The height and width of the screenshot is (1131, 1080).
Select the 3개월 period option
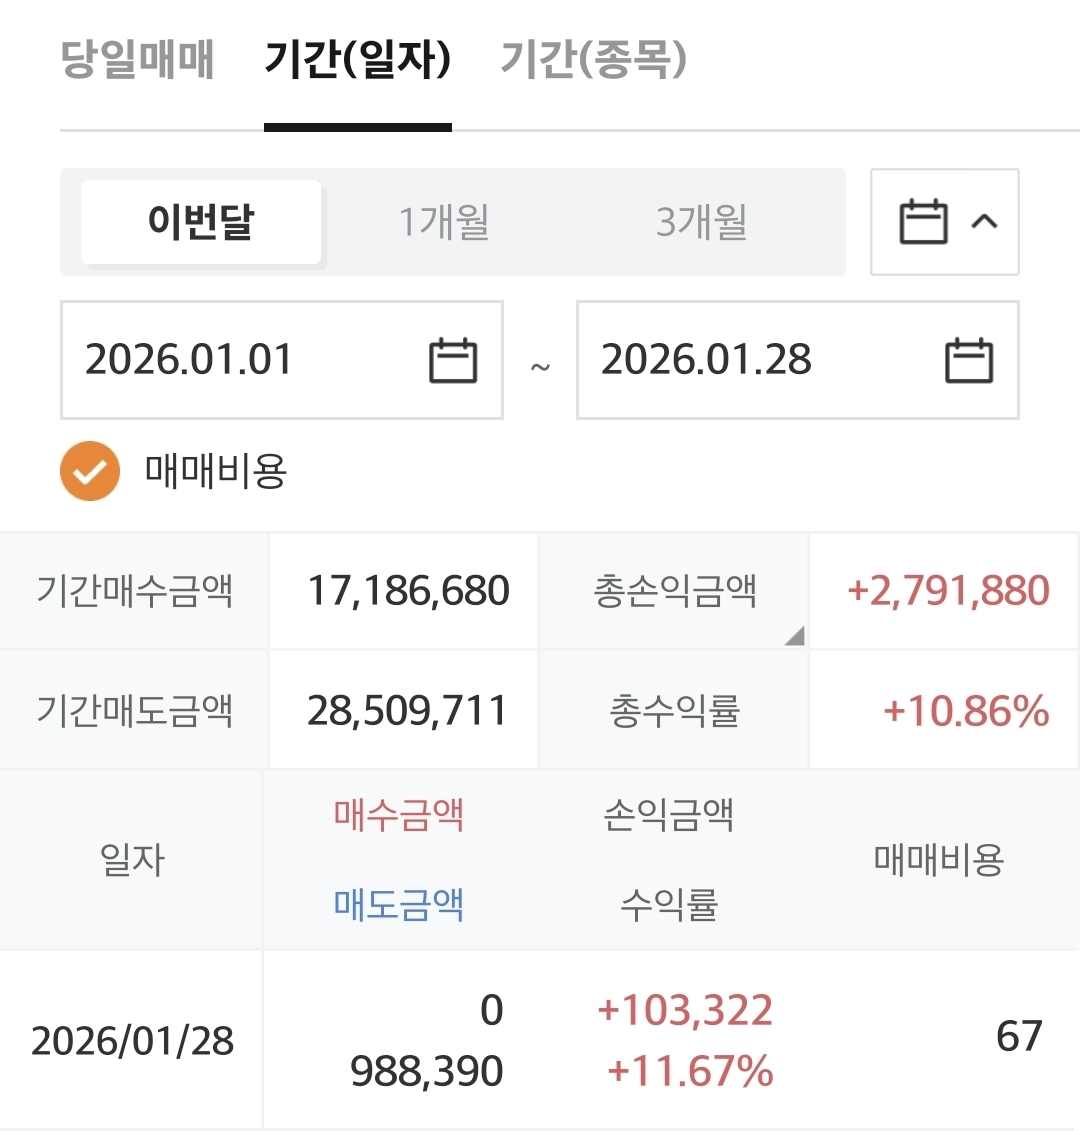click(701, 222)
